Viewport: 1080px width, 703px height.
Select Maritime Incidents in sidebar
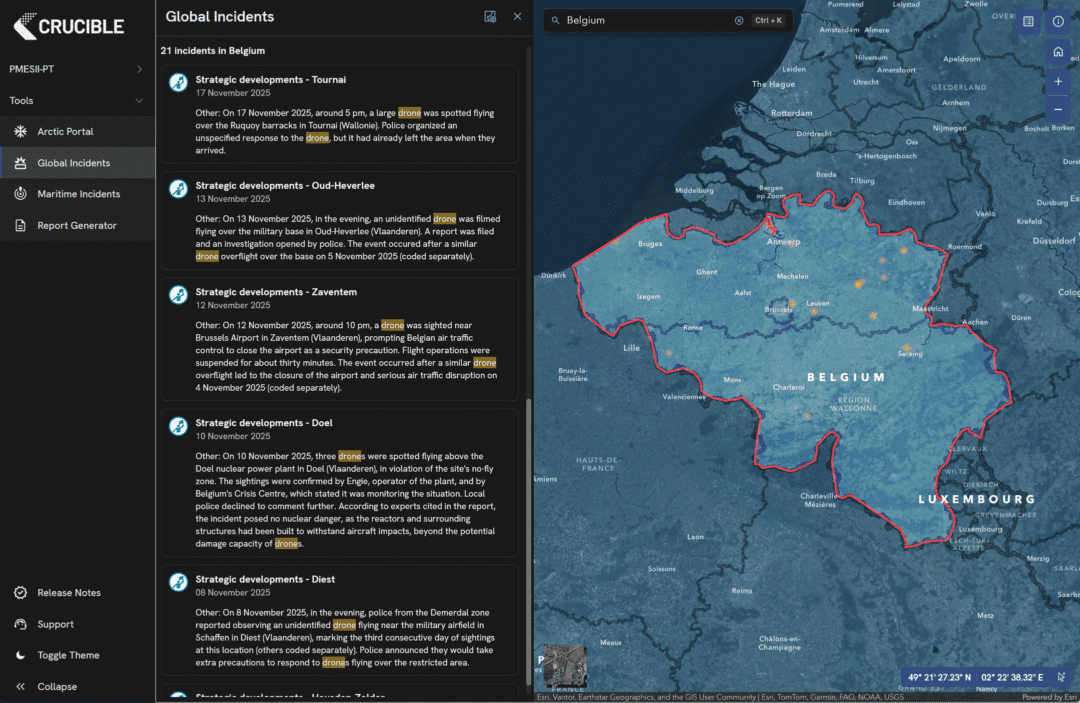(x=78, y=194)
